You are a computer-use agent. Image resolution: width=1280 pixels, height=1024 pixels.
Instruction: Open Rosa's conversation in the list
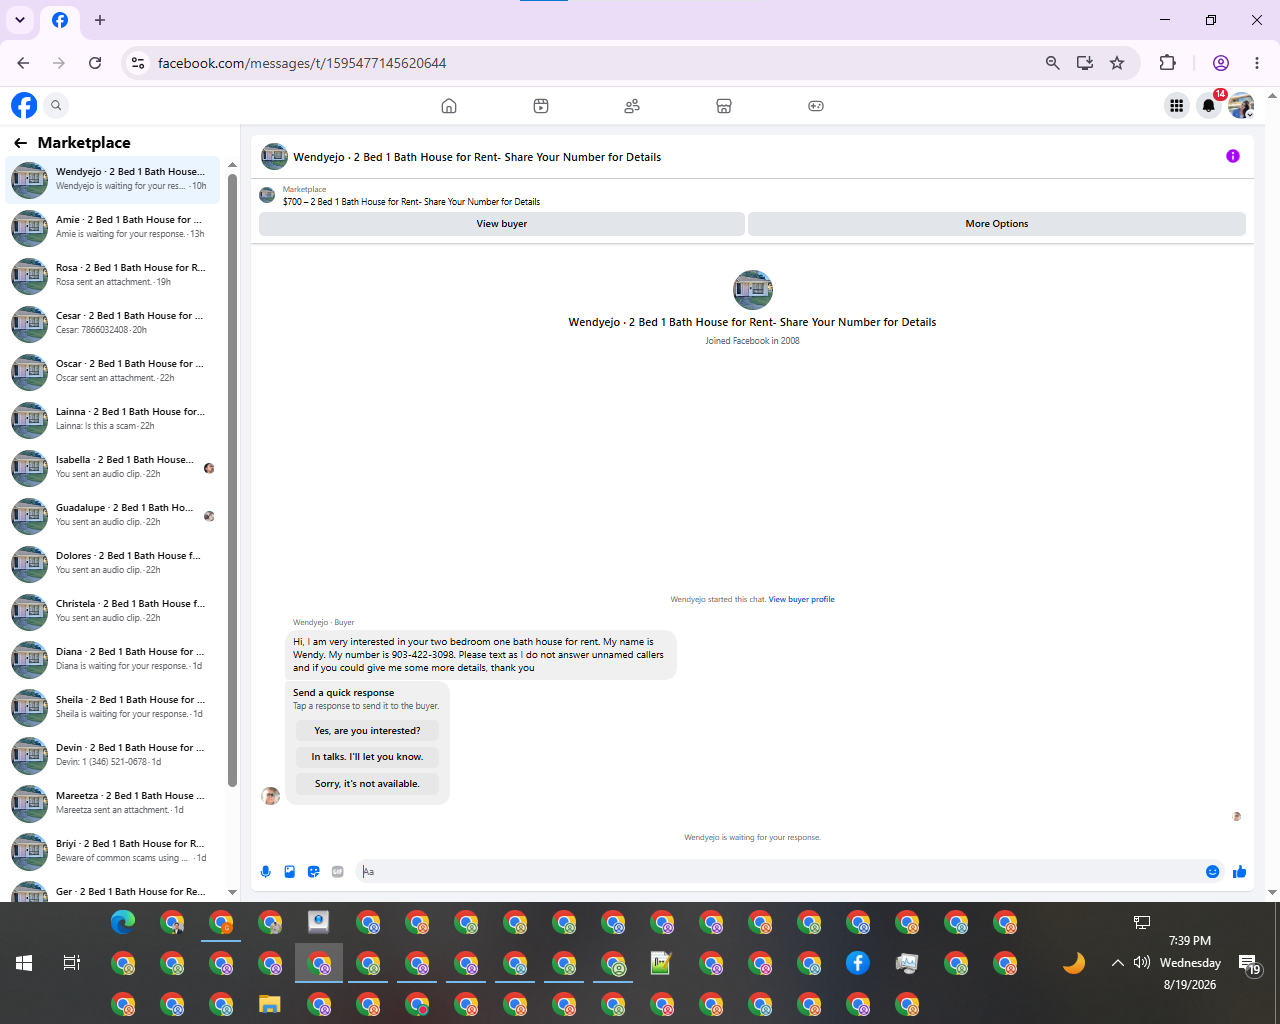[x=112, y=275]
